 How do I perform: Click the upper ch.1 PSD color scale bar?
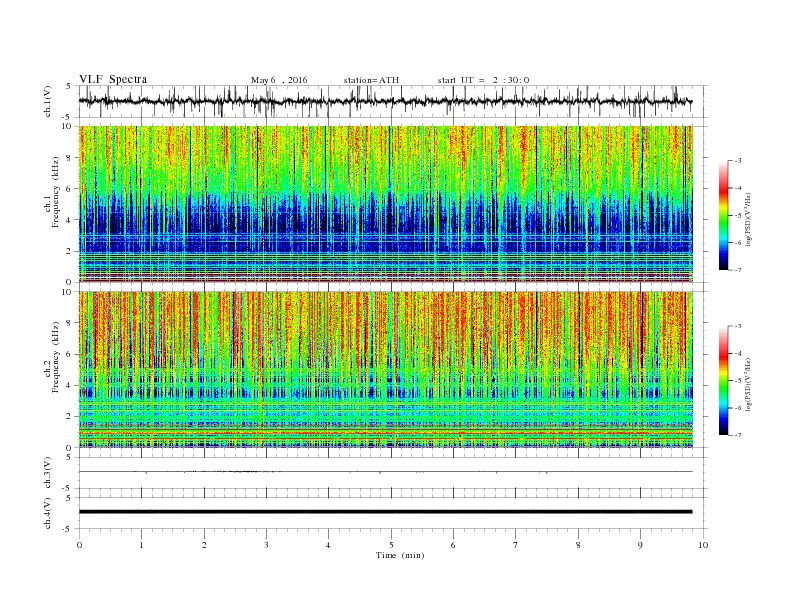(x=723, y=215)
